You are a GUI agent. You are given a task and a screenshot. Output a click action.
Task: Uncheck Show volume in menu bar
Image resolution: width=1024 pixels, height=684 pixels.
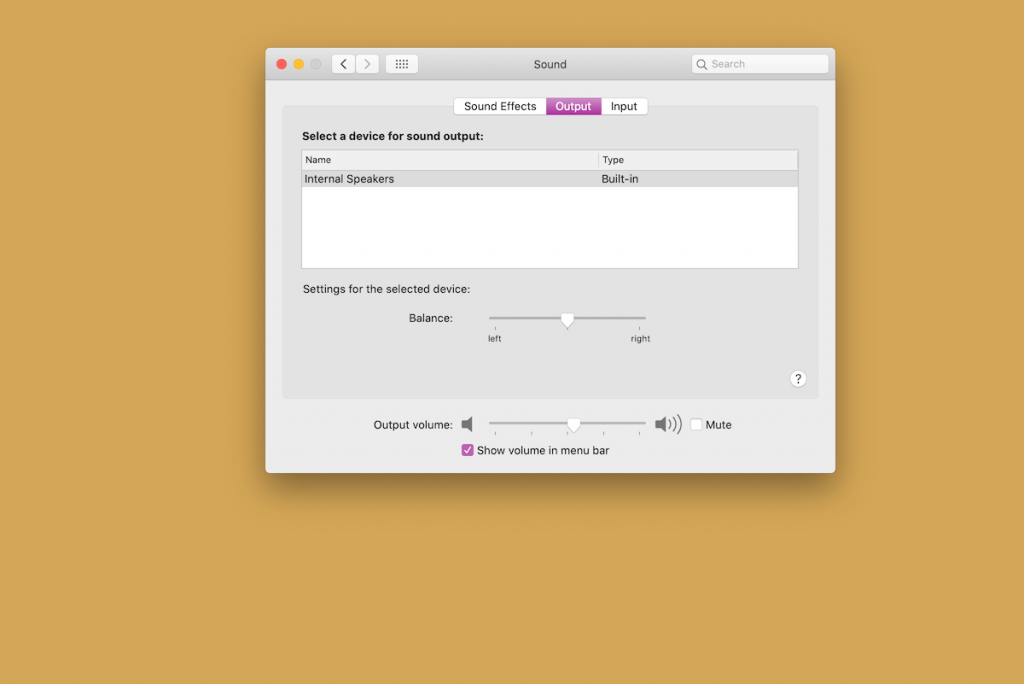click(467, 450)
